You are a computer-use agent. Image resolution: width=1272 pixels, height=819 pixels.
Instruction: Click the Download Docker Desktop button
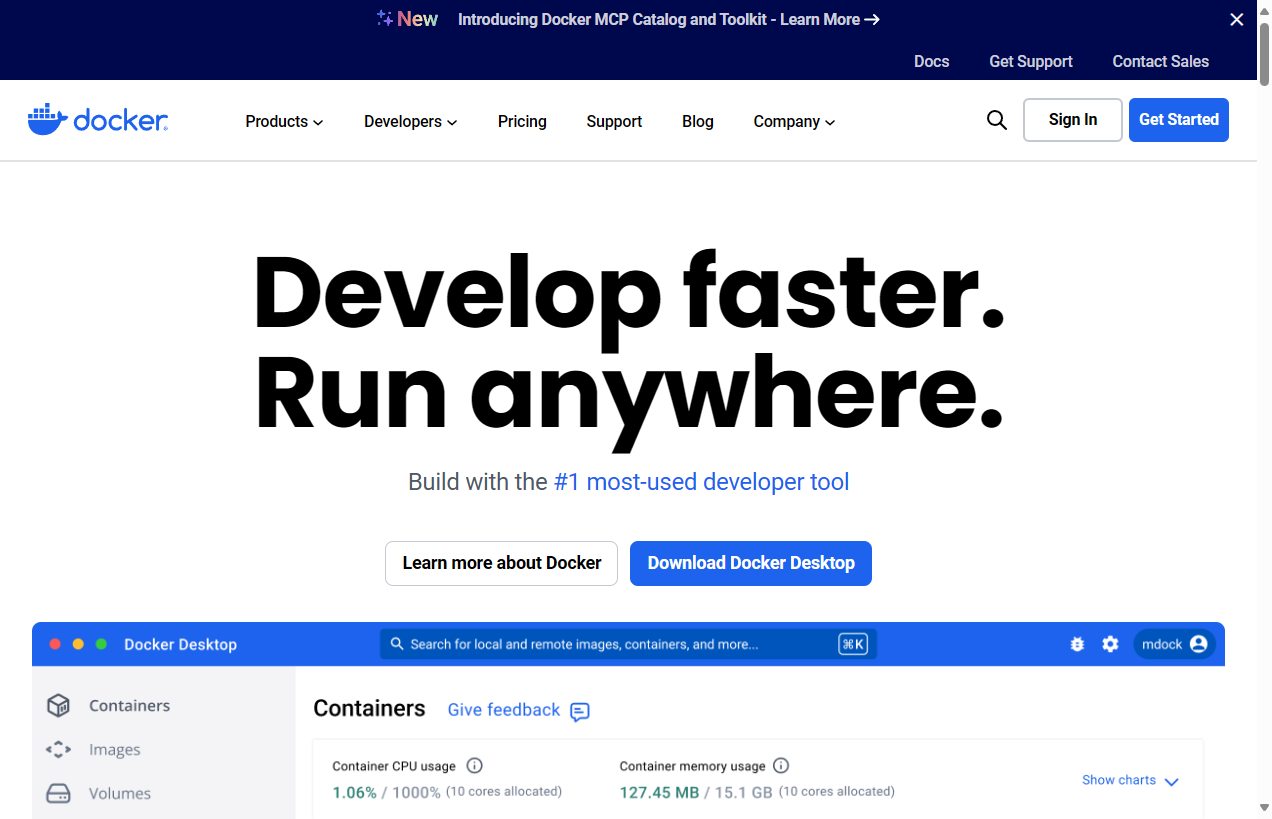click(751, 563)
